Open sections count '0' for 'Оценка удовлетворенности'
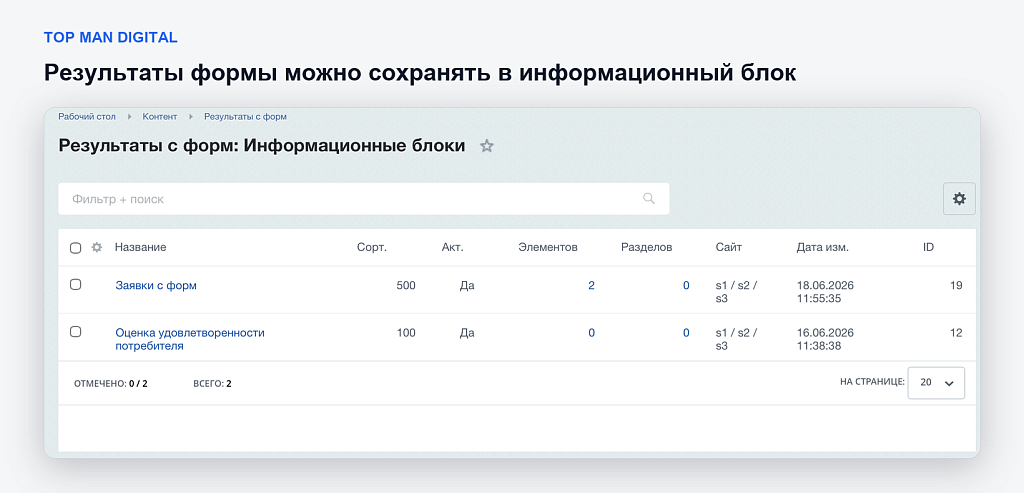The width and height of the screenshot is (1024, 493). (686, 332)
